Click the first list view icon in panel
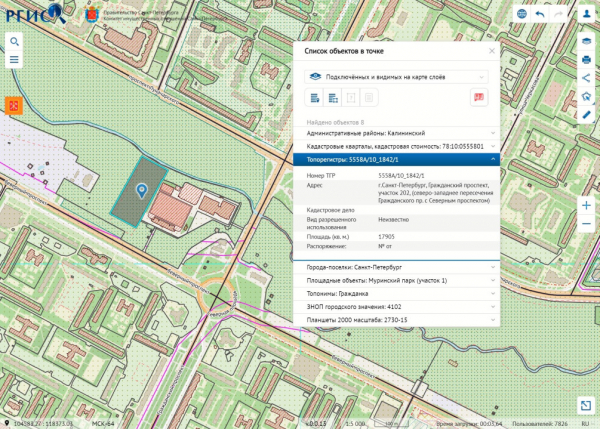 (314, 97)
